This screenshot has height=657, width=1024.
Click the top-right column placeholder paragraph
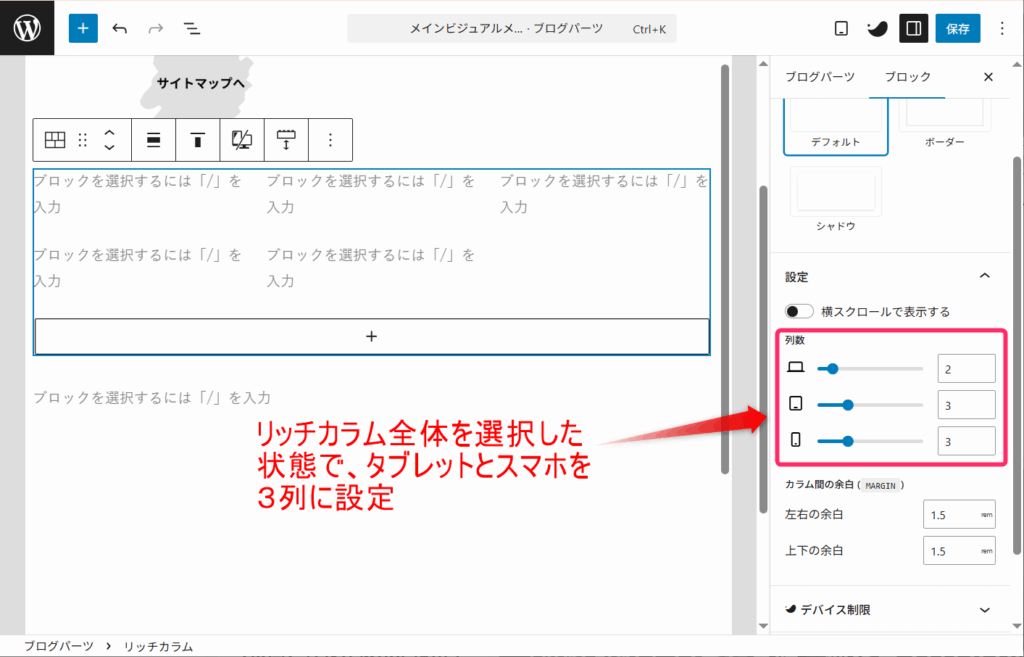[604, 194]
